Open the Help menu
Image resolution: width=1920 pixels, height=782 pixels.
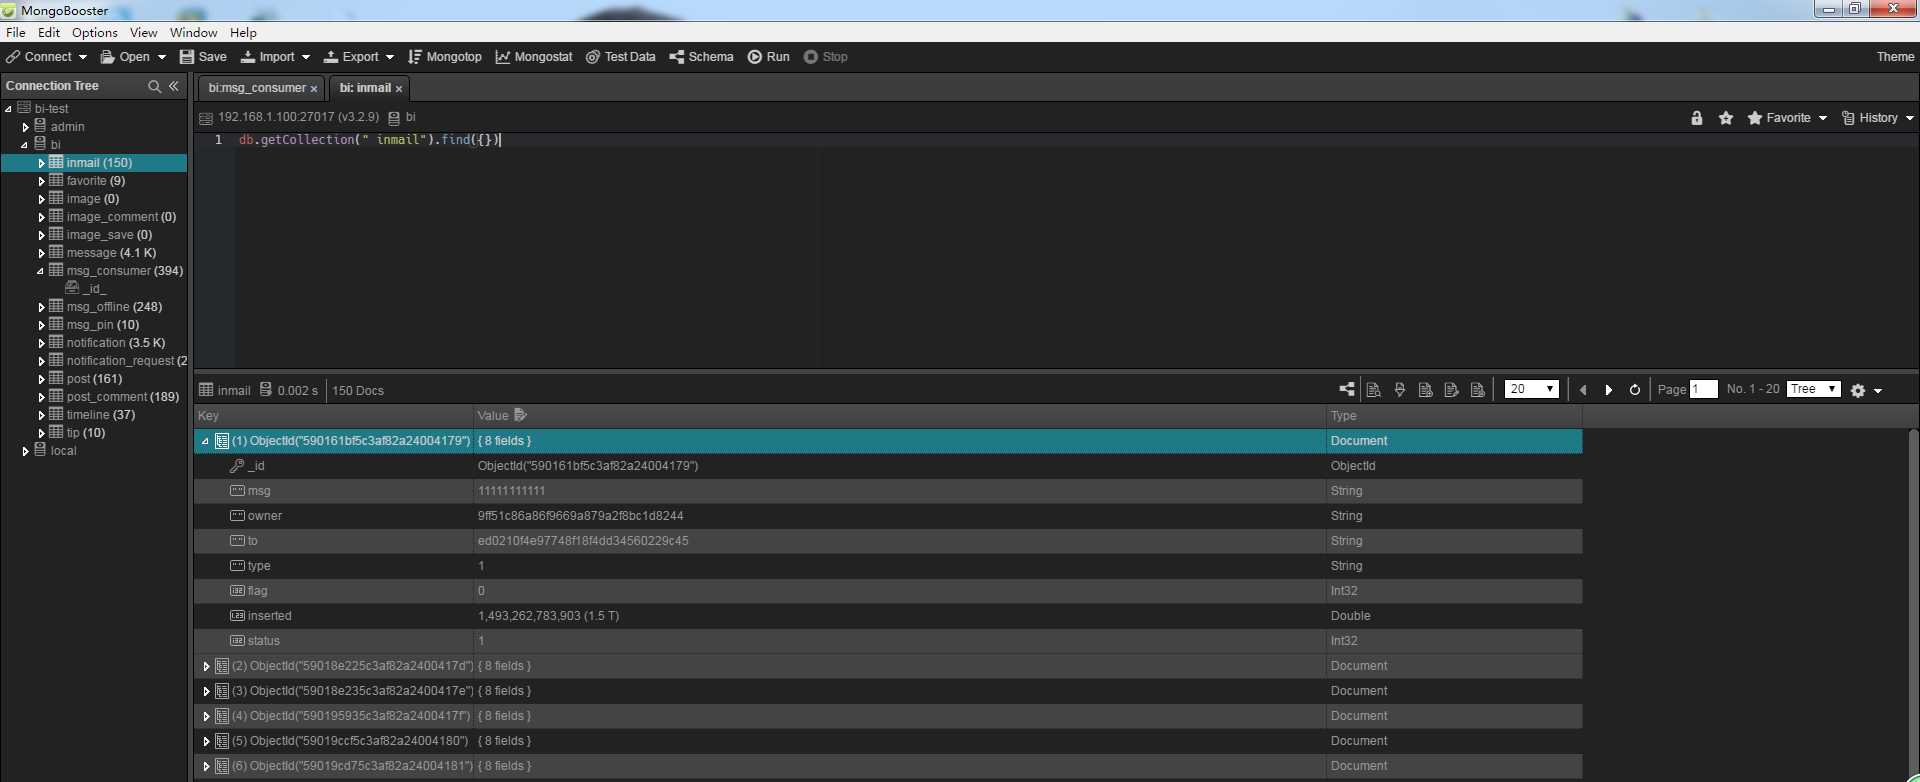pos(244,33)
